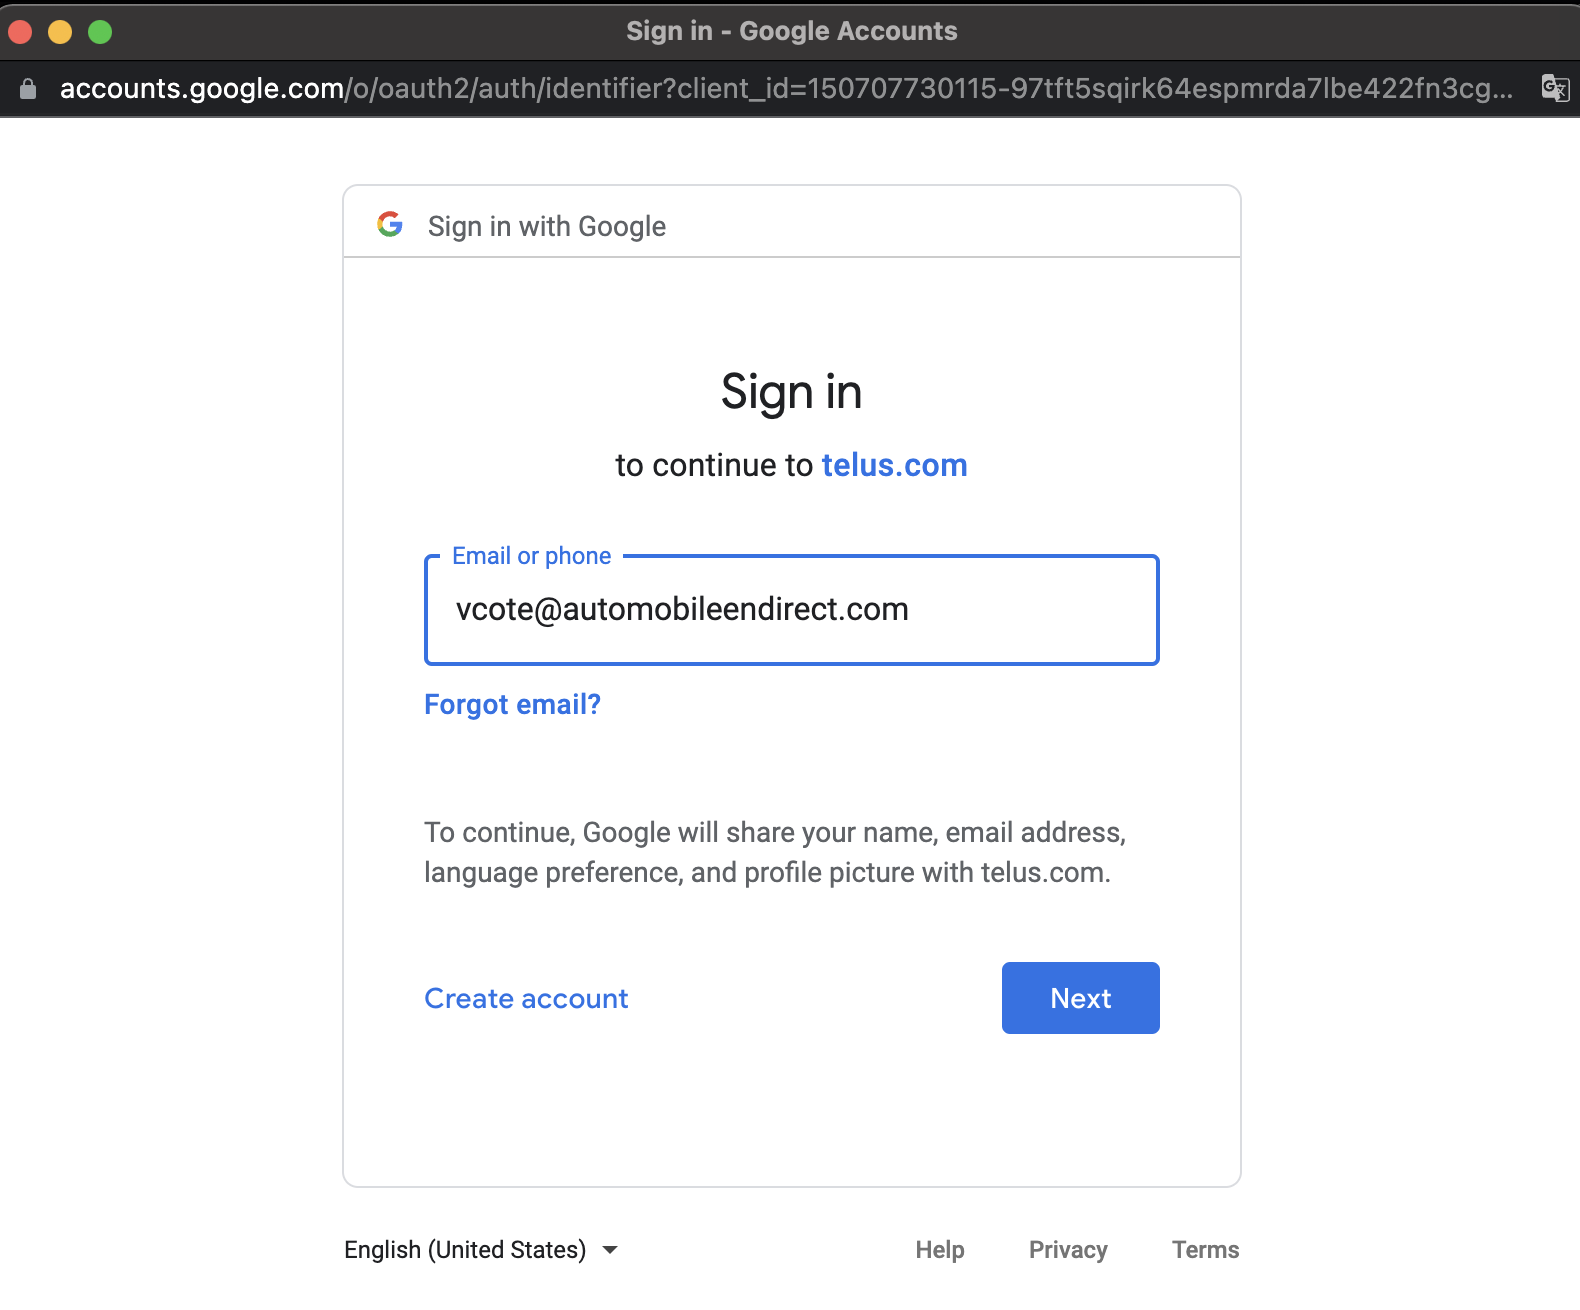Screen dimensions: 1580x1310
Task: Click the Google G logo
Action: pyautogui.click(x=390, y=224)
